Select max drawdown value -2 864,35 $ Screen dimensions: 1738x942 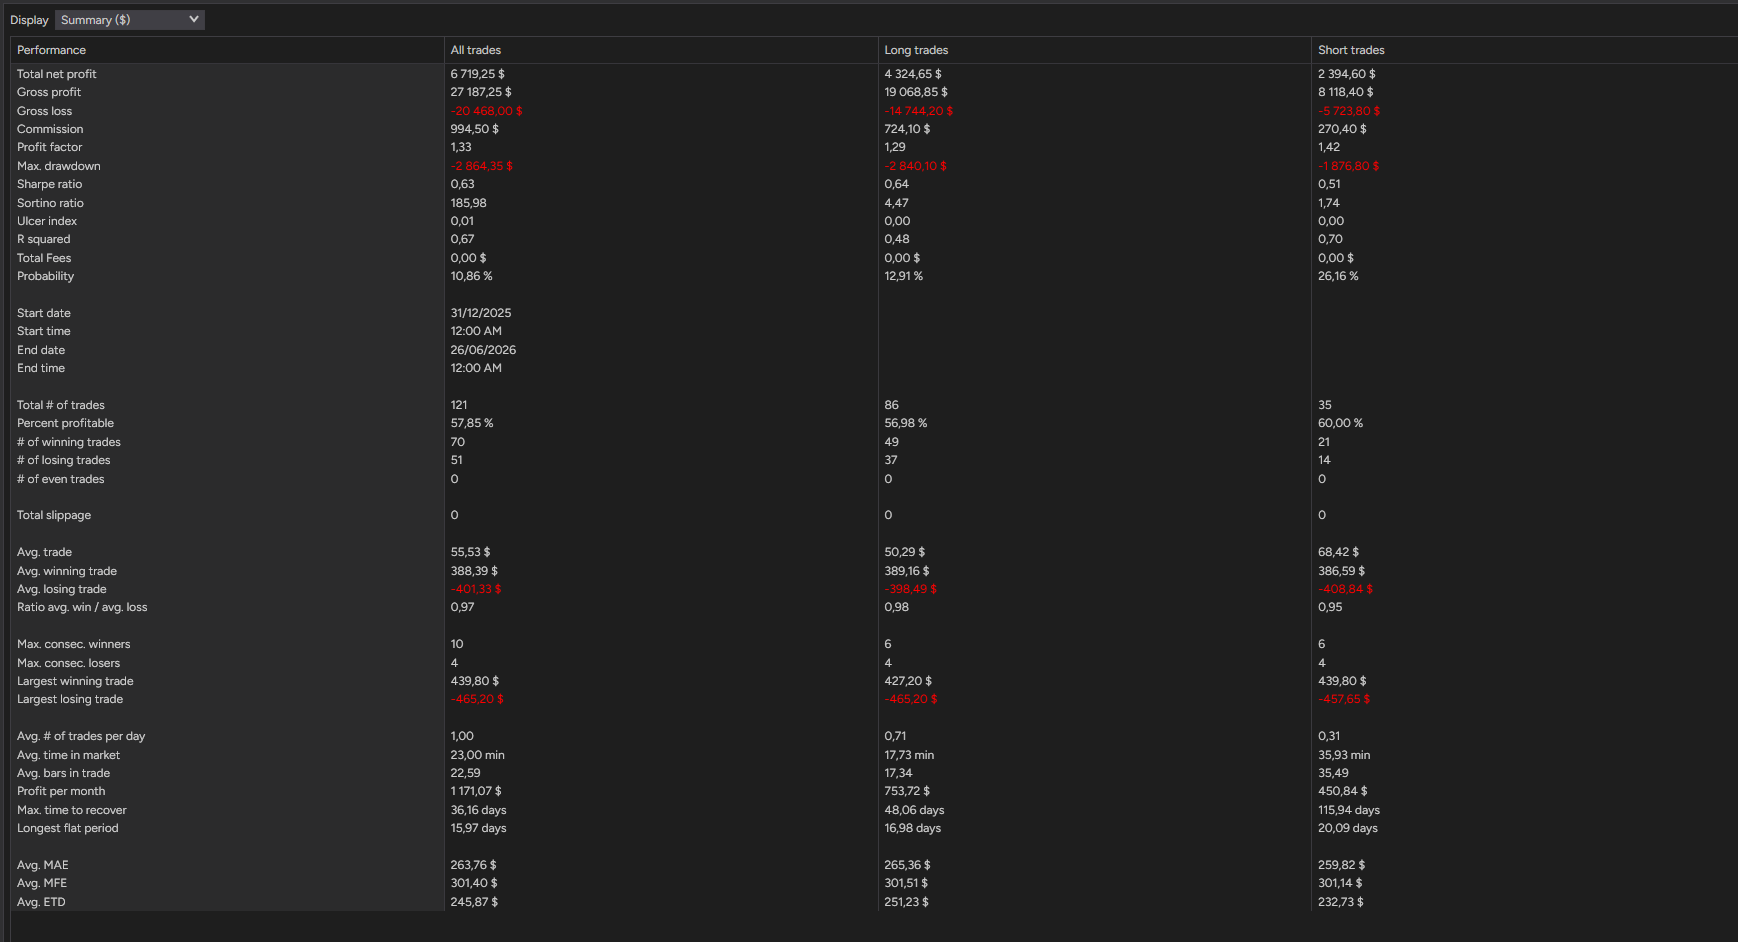tap(482, 166)
